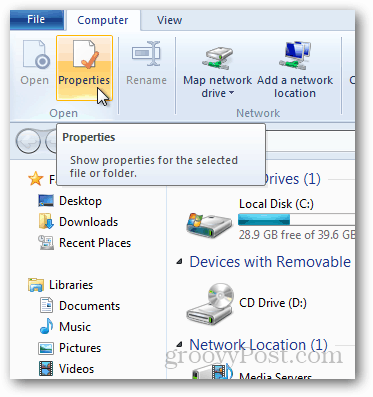Image resolution: width=373 pixels, height=397 pixels.
Task: Switch to the Computer ribbon tab
Action: [x=103, y=20]
